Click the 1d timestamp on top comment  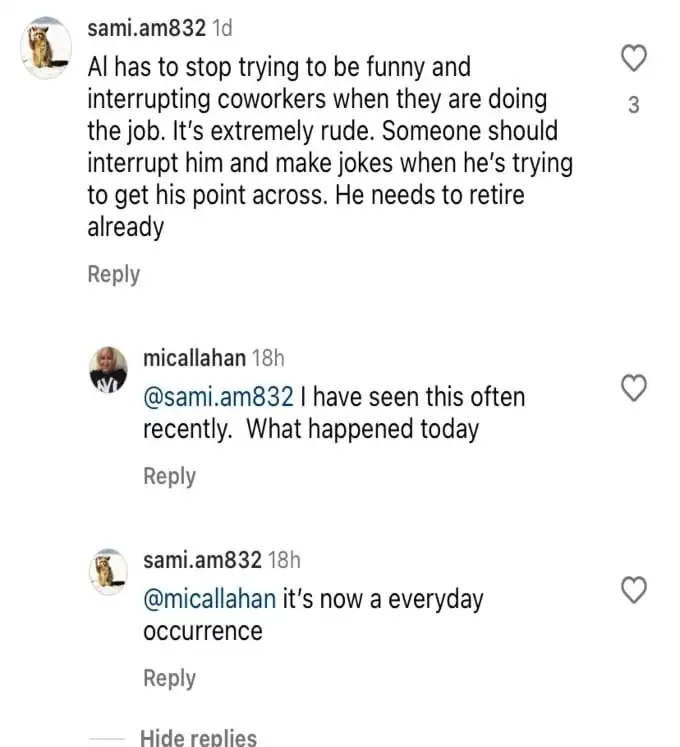pos(222,29)
